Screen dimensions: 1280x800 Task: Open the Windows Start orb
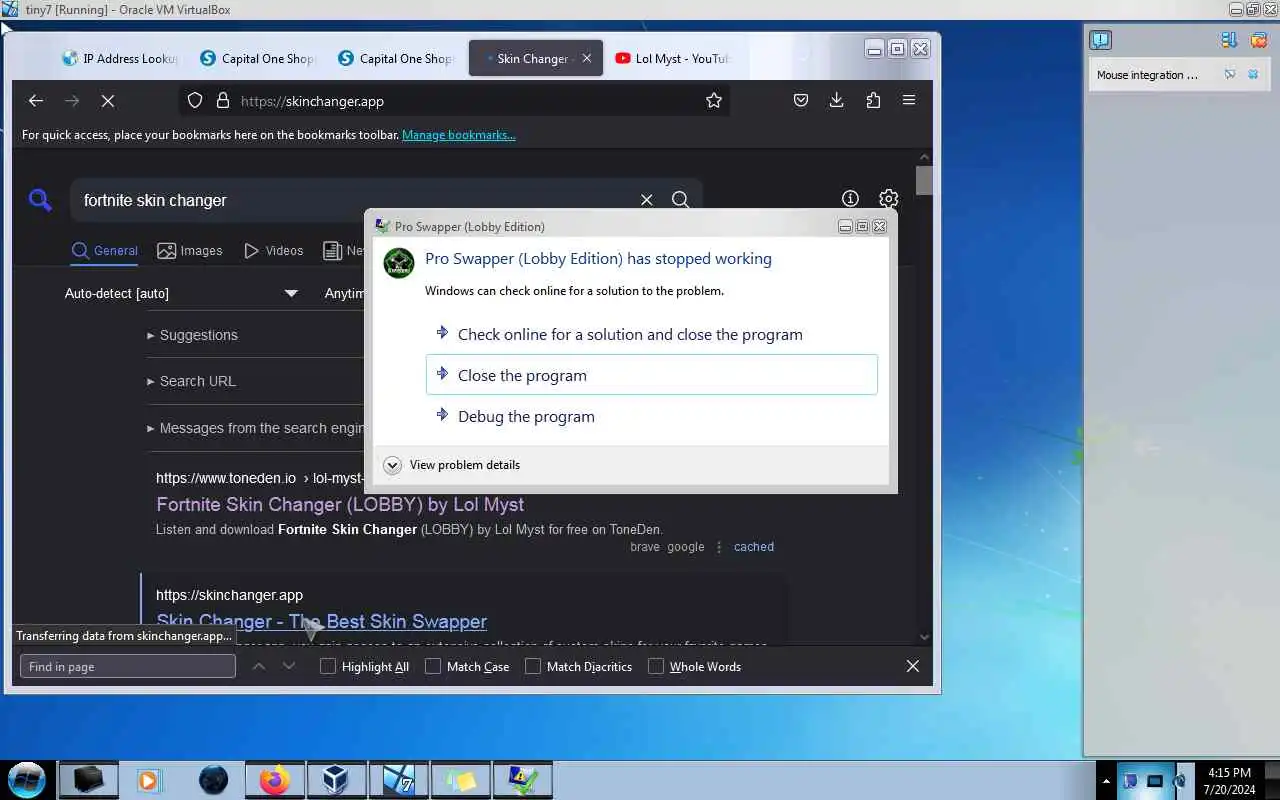(x=27, y=779)
